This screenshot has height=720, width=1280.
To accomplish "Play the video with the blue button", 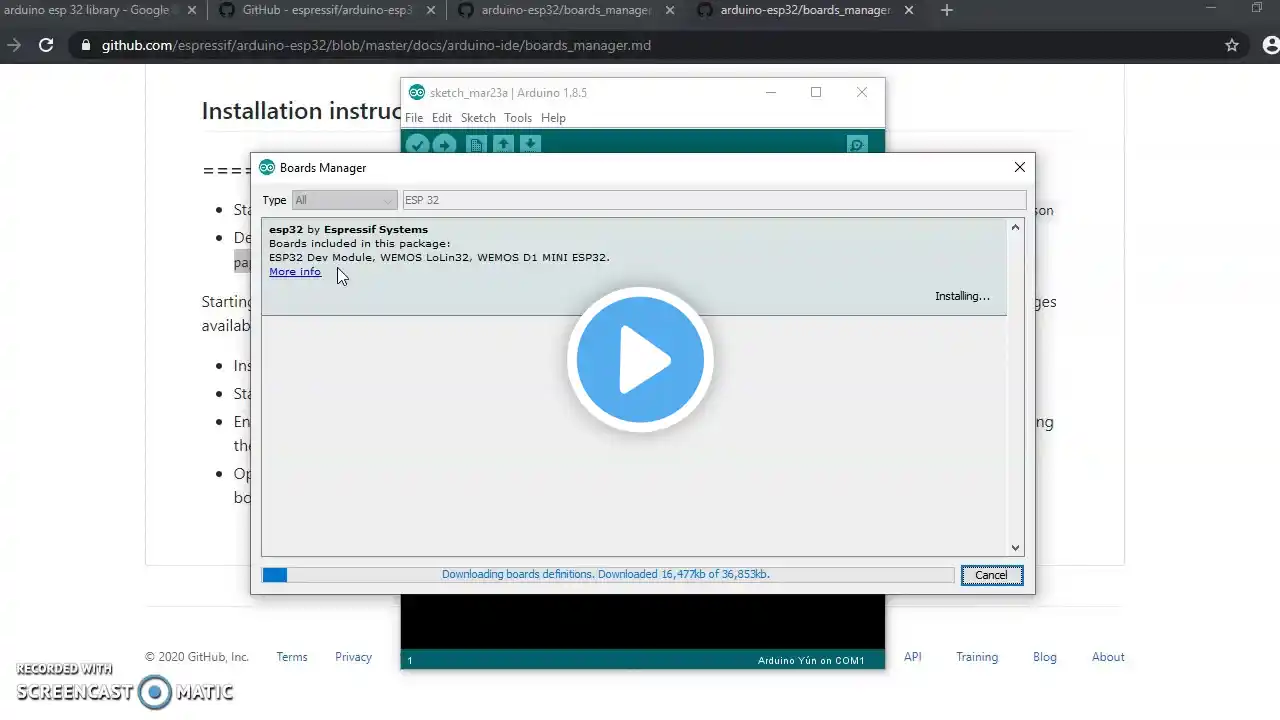I will coord(640,360).
